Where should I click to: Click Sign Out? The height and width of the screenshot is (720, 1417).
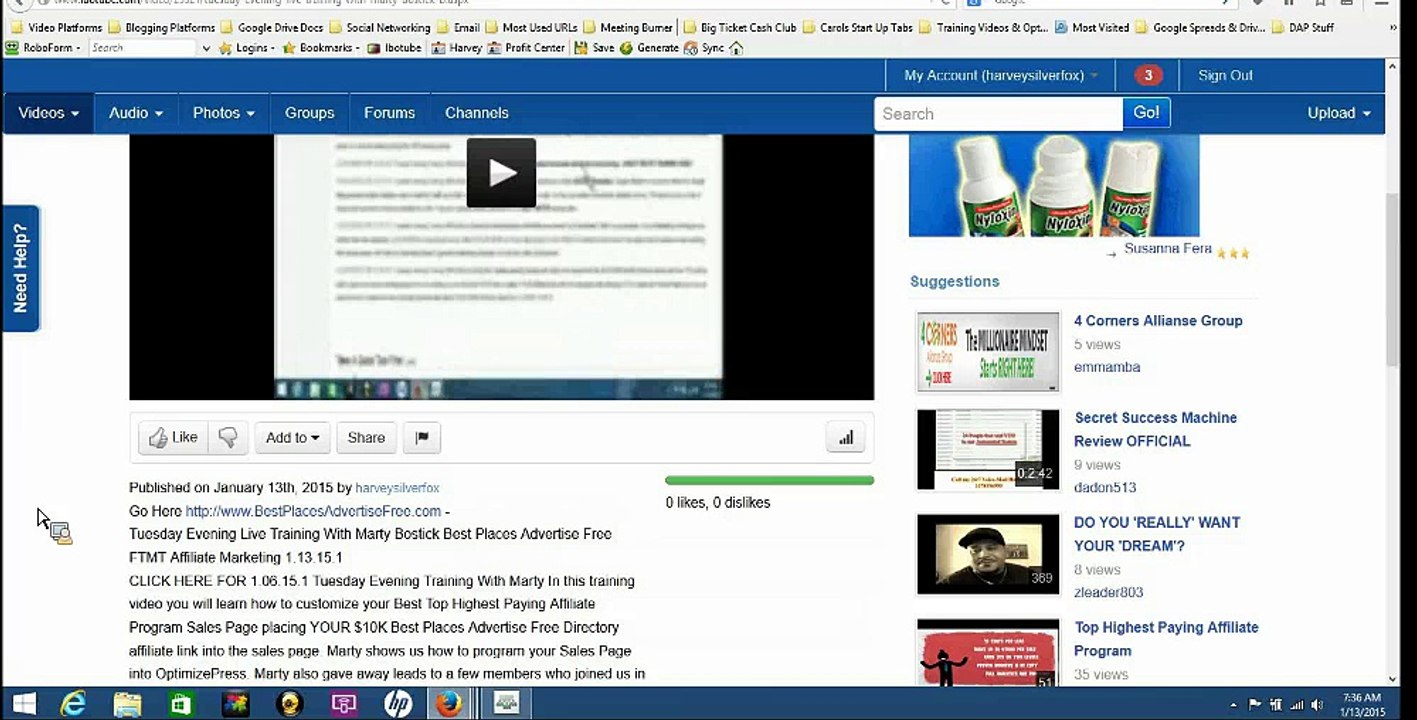click(x=1225, y=75)
